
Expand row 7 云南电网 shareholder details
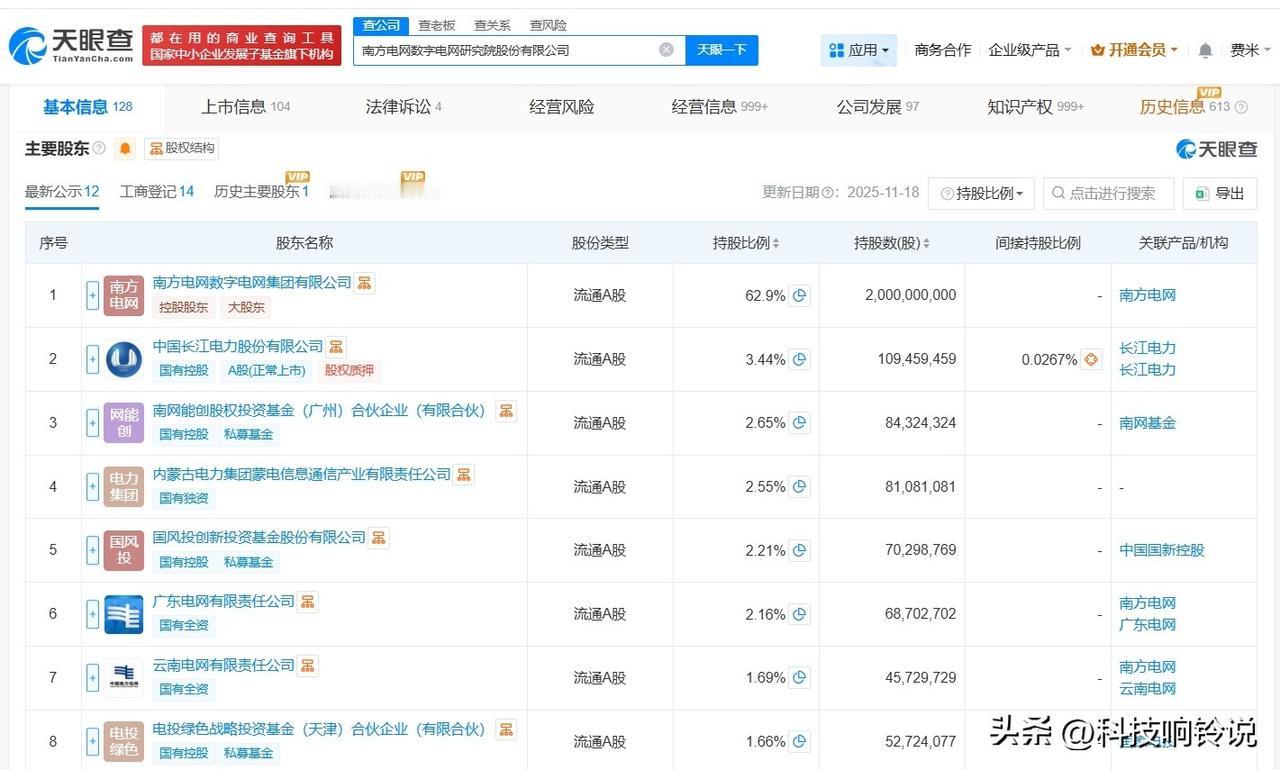pyautogui.click(x=93, y=678)
